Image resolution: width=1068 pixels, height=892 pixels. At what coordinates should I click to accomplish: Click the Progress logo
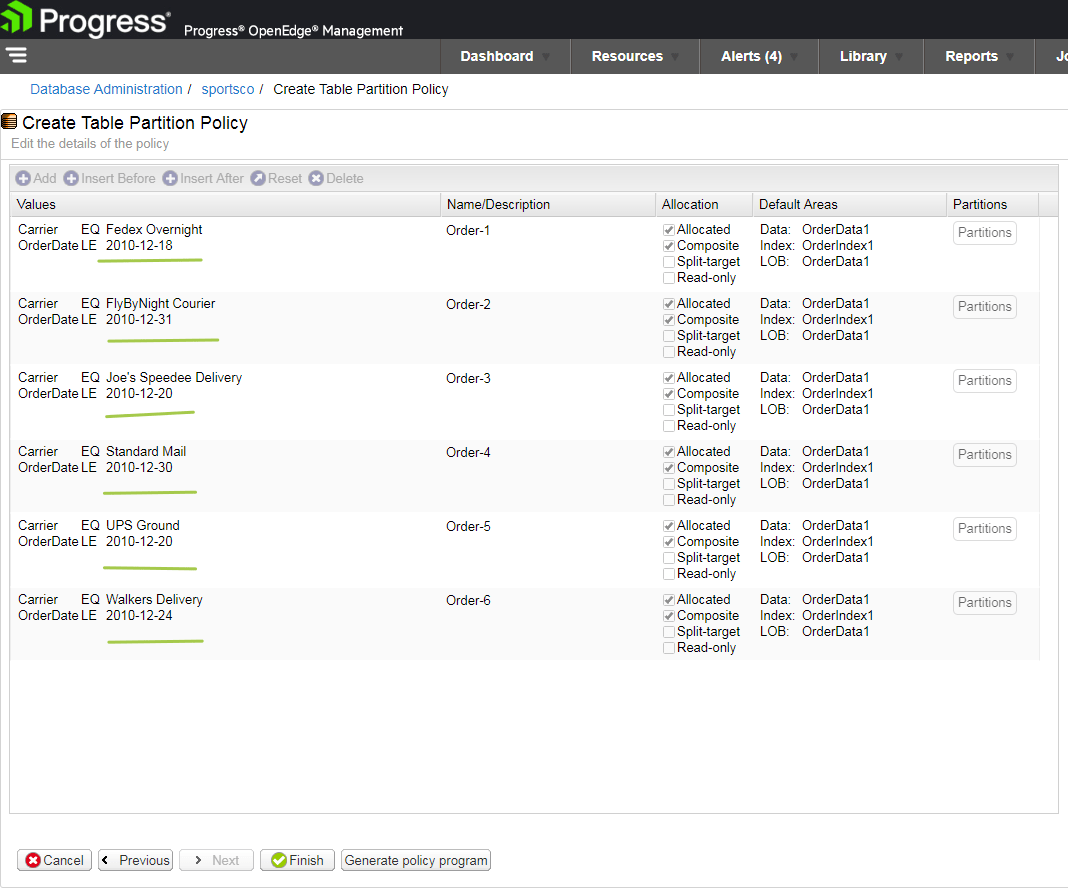click(x=84, y=20)
